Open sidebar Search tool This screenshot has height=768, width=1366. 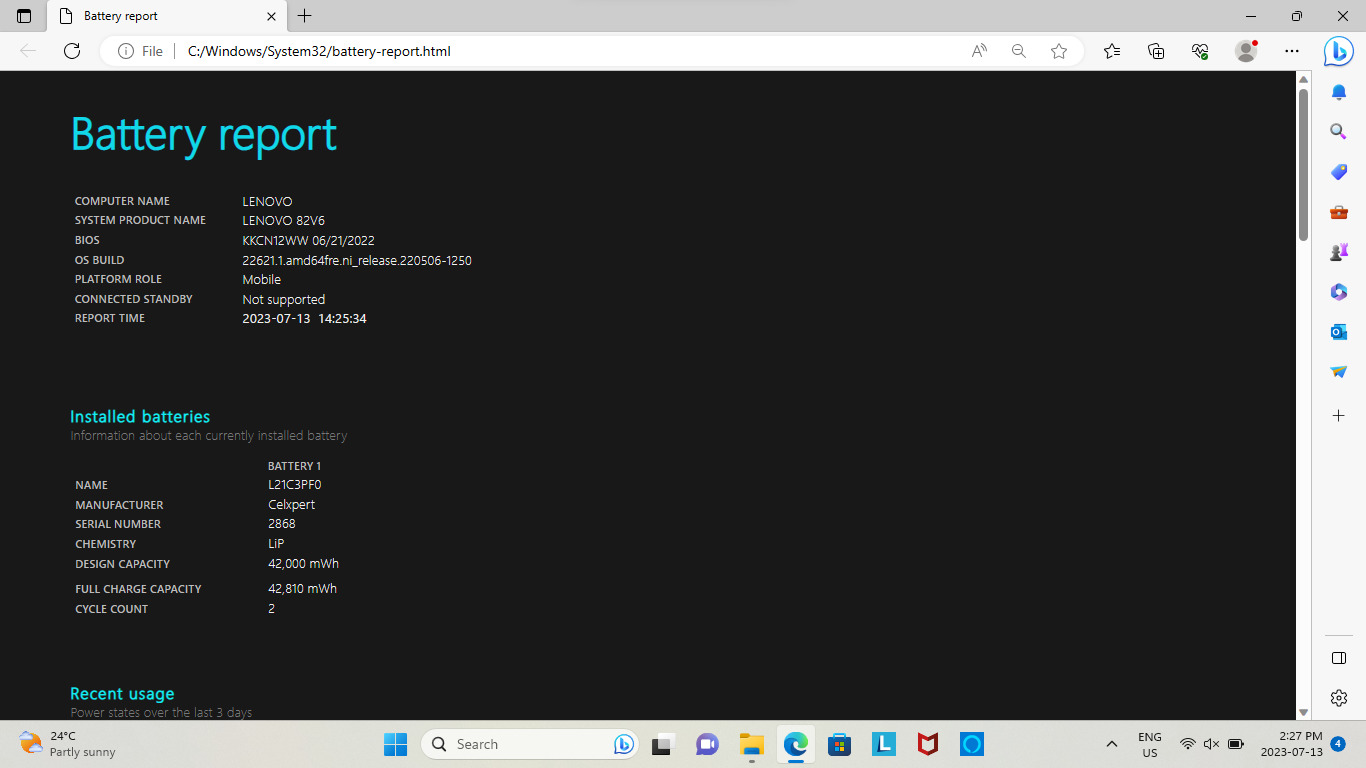(1339, 131)
